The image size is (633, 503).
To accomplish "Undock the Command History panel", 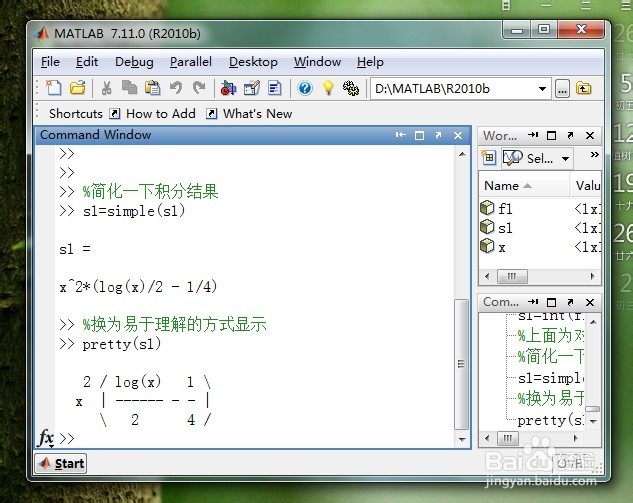I will pos(570,302).
